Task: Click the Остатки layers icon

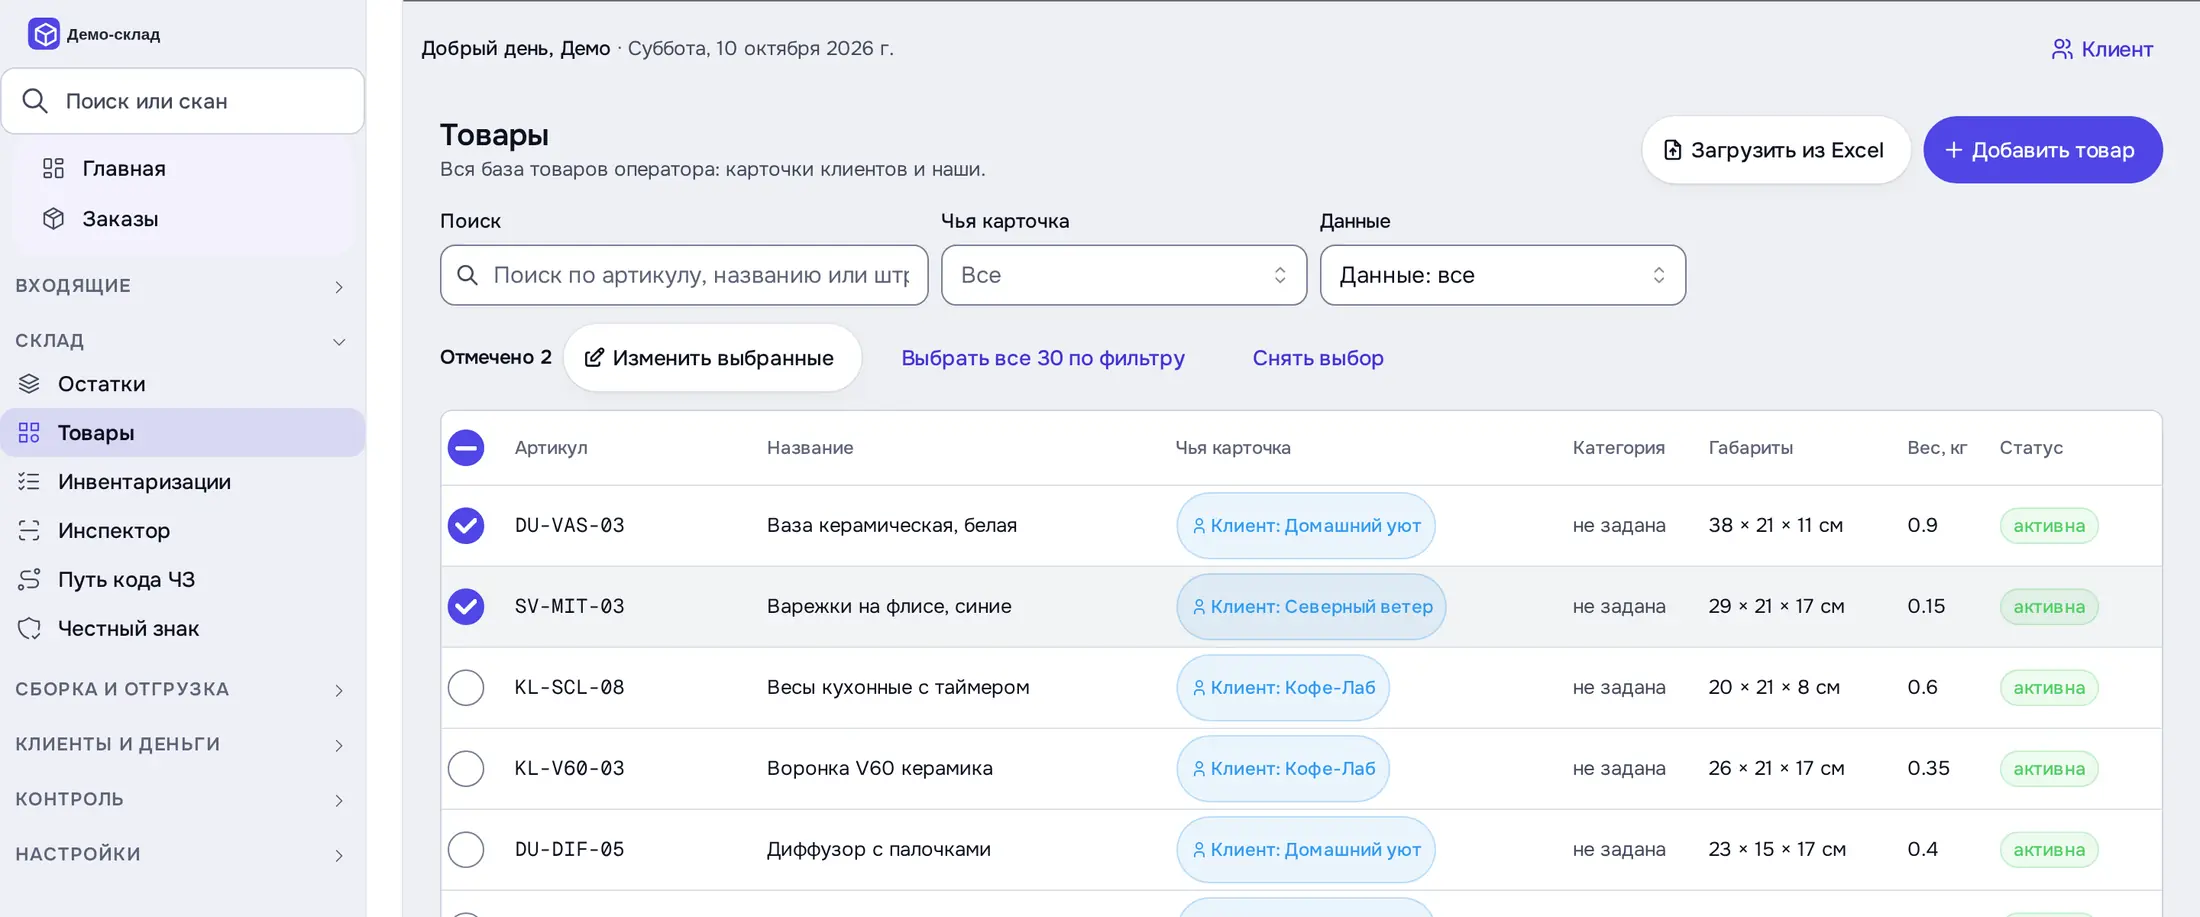Action: tap(29, 384)
